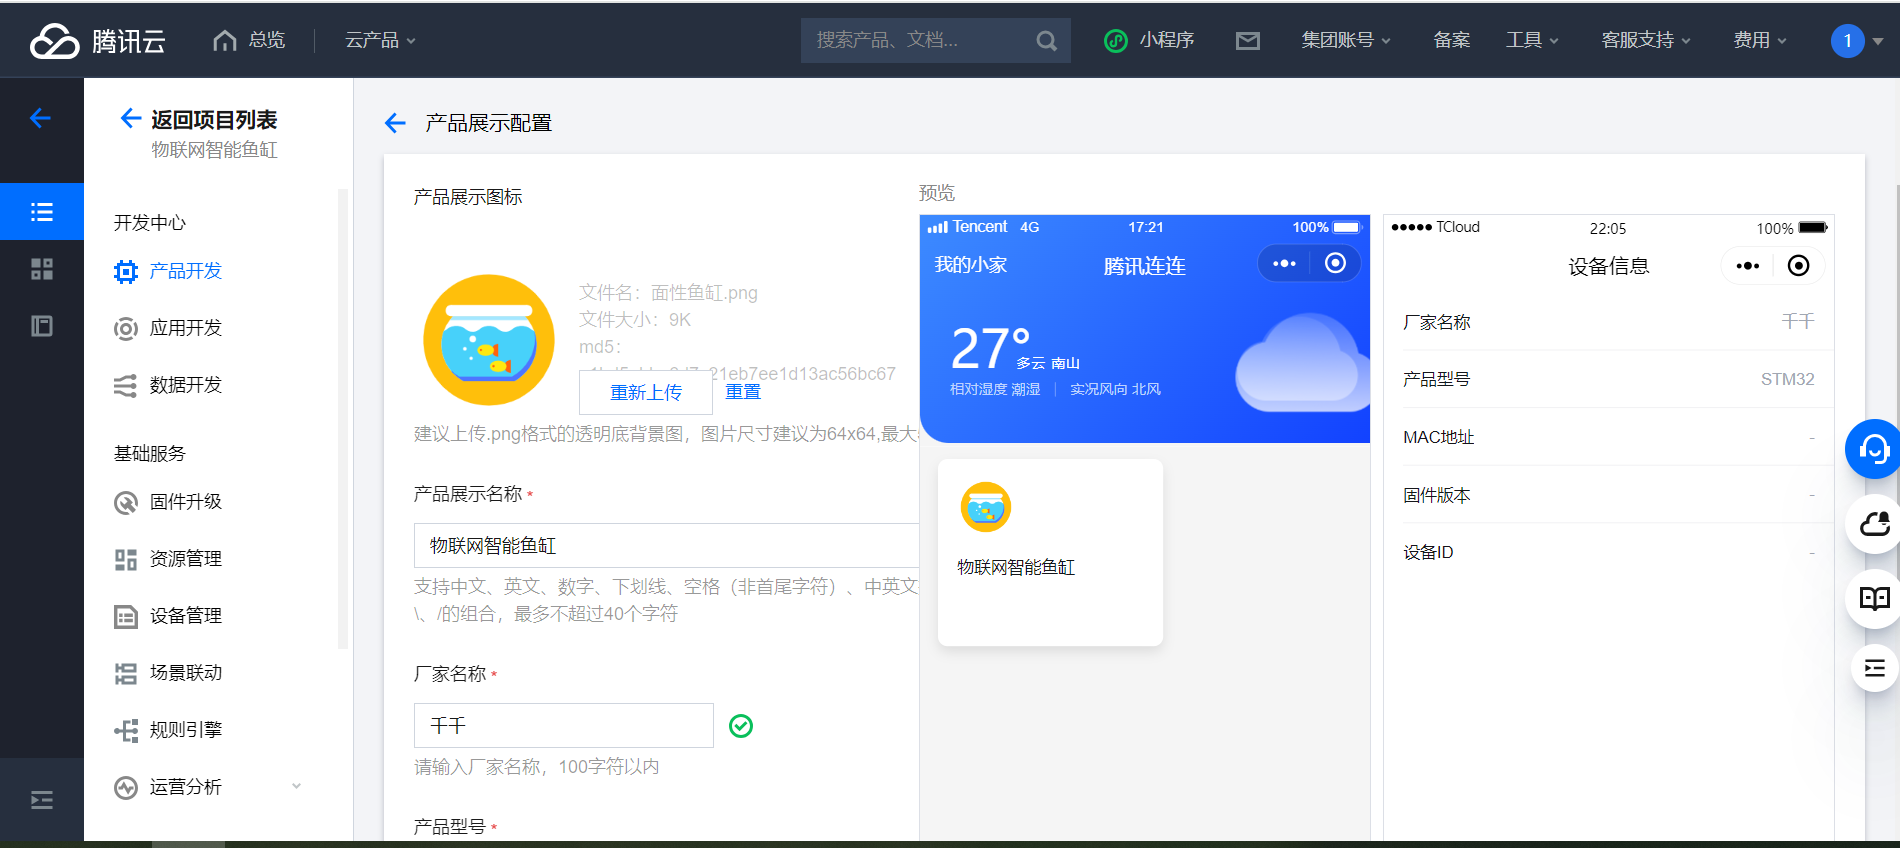The height and width of the screenshot is (848, 1900).
Task: Open the 集团账号 dropdown menu
Action: (x=1345, y=40)
